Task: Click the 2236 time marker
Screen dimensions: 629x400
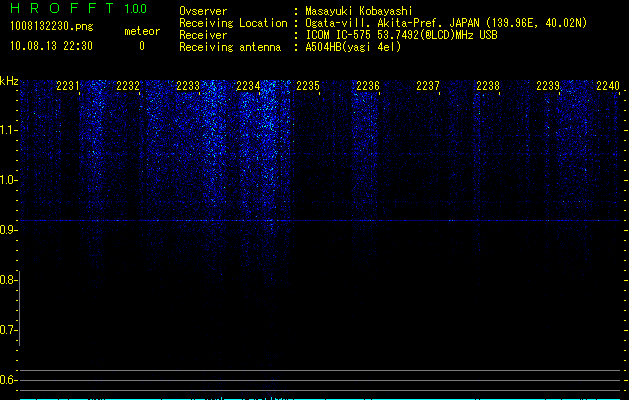Action: tap(368, 86)
